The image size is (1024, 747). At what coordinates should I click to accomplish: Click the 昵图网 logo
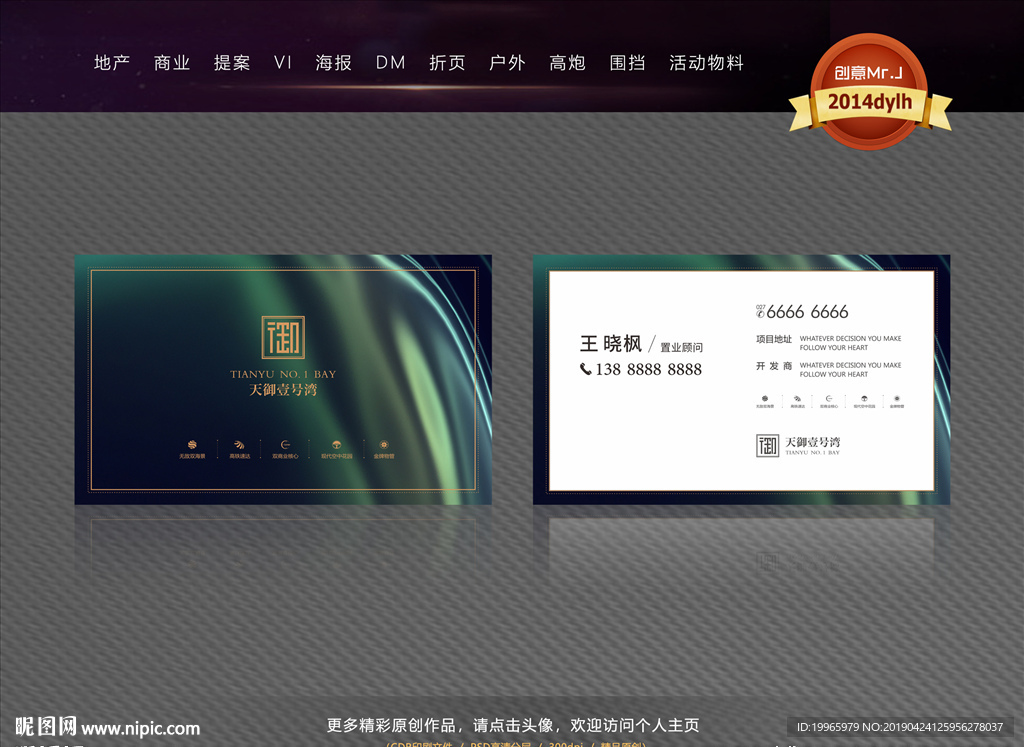[46, 726]
